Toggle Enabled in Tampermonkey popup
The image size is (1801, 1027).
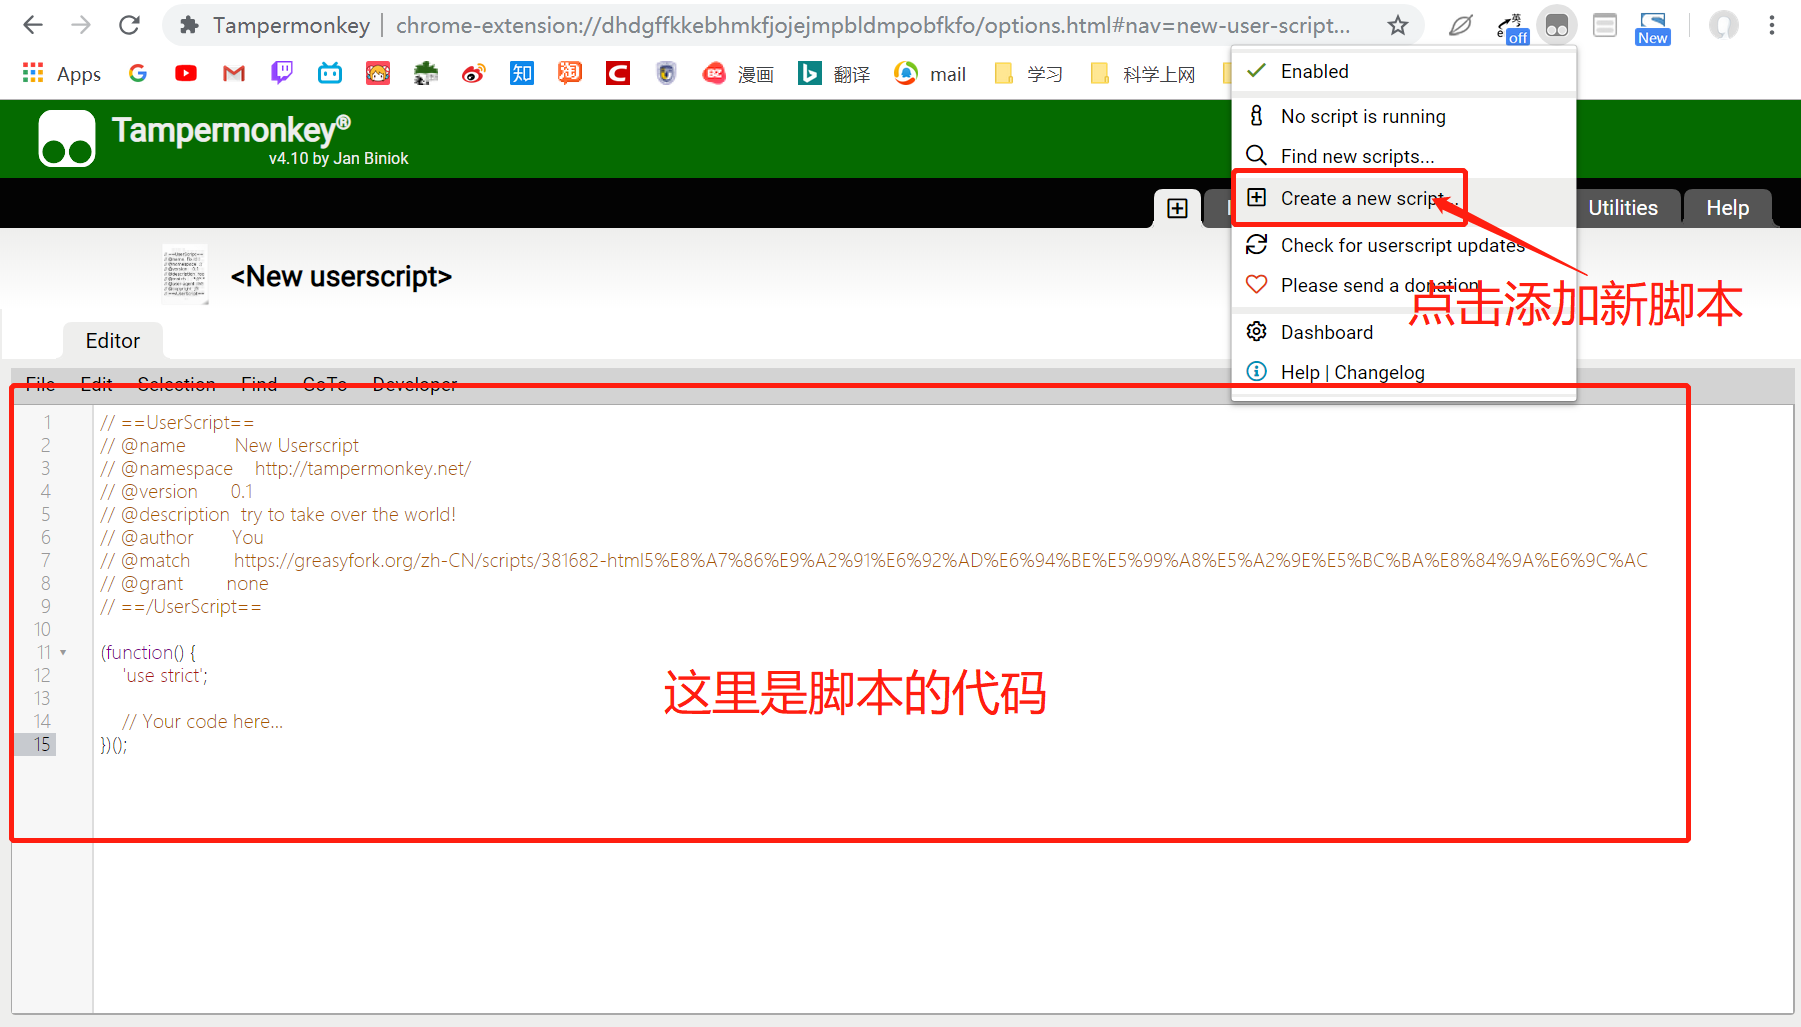(1404, 71)
